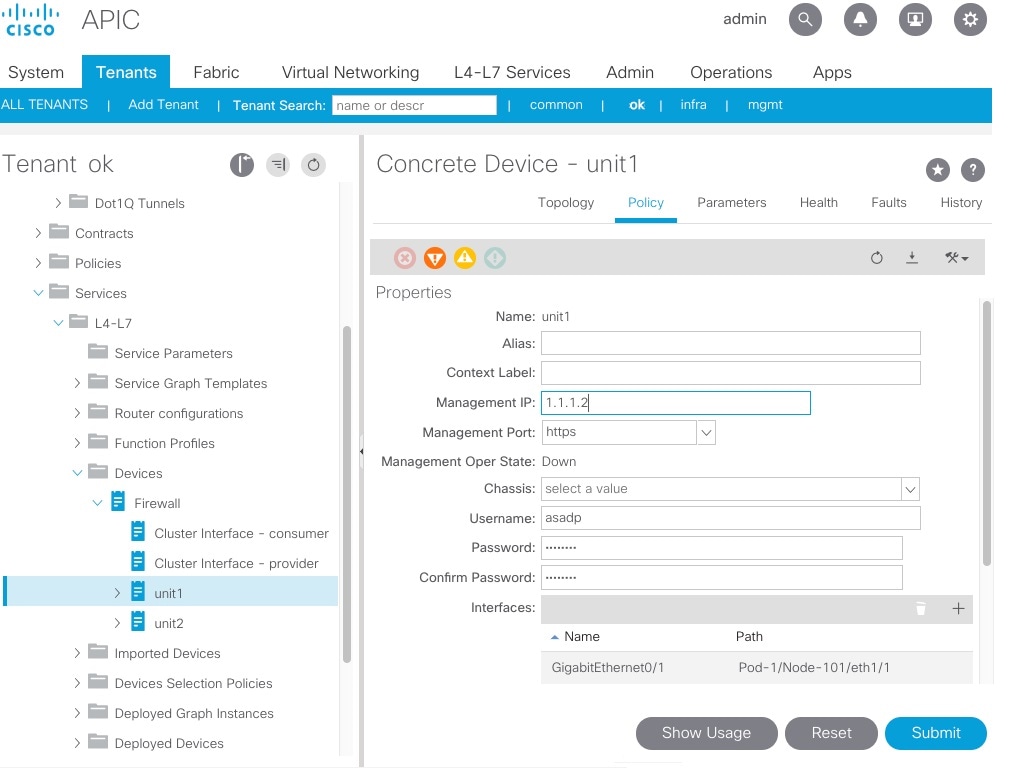The image size is (1010, 768).
Task: Switch to the Fabric tab
Action: [216, 72]
